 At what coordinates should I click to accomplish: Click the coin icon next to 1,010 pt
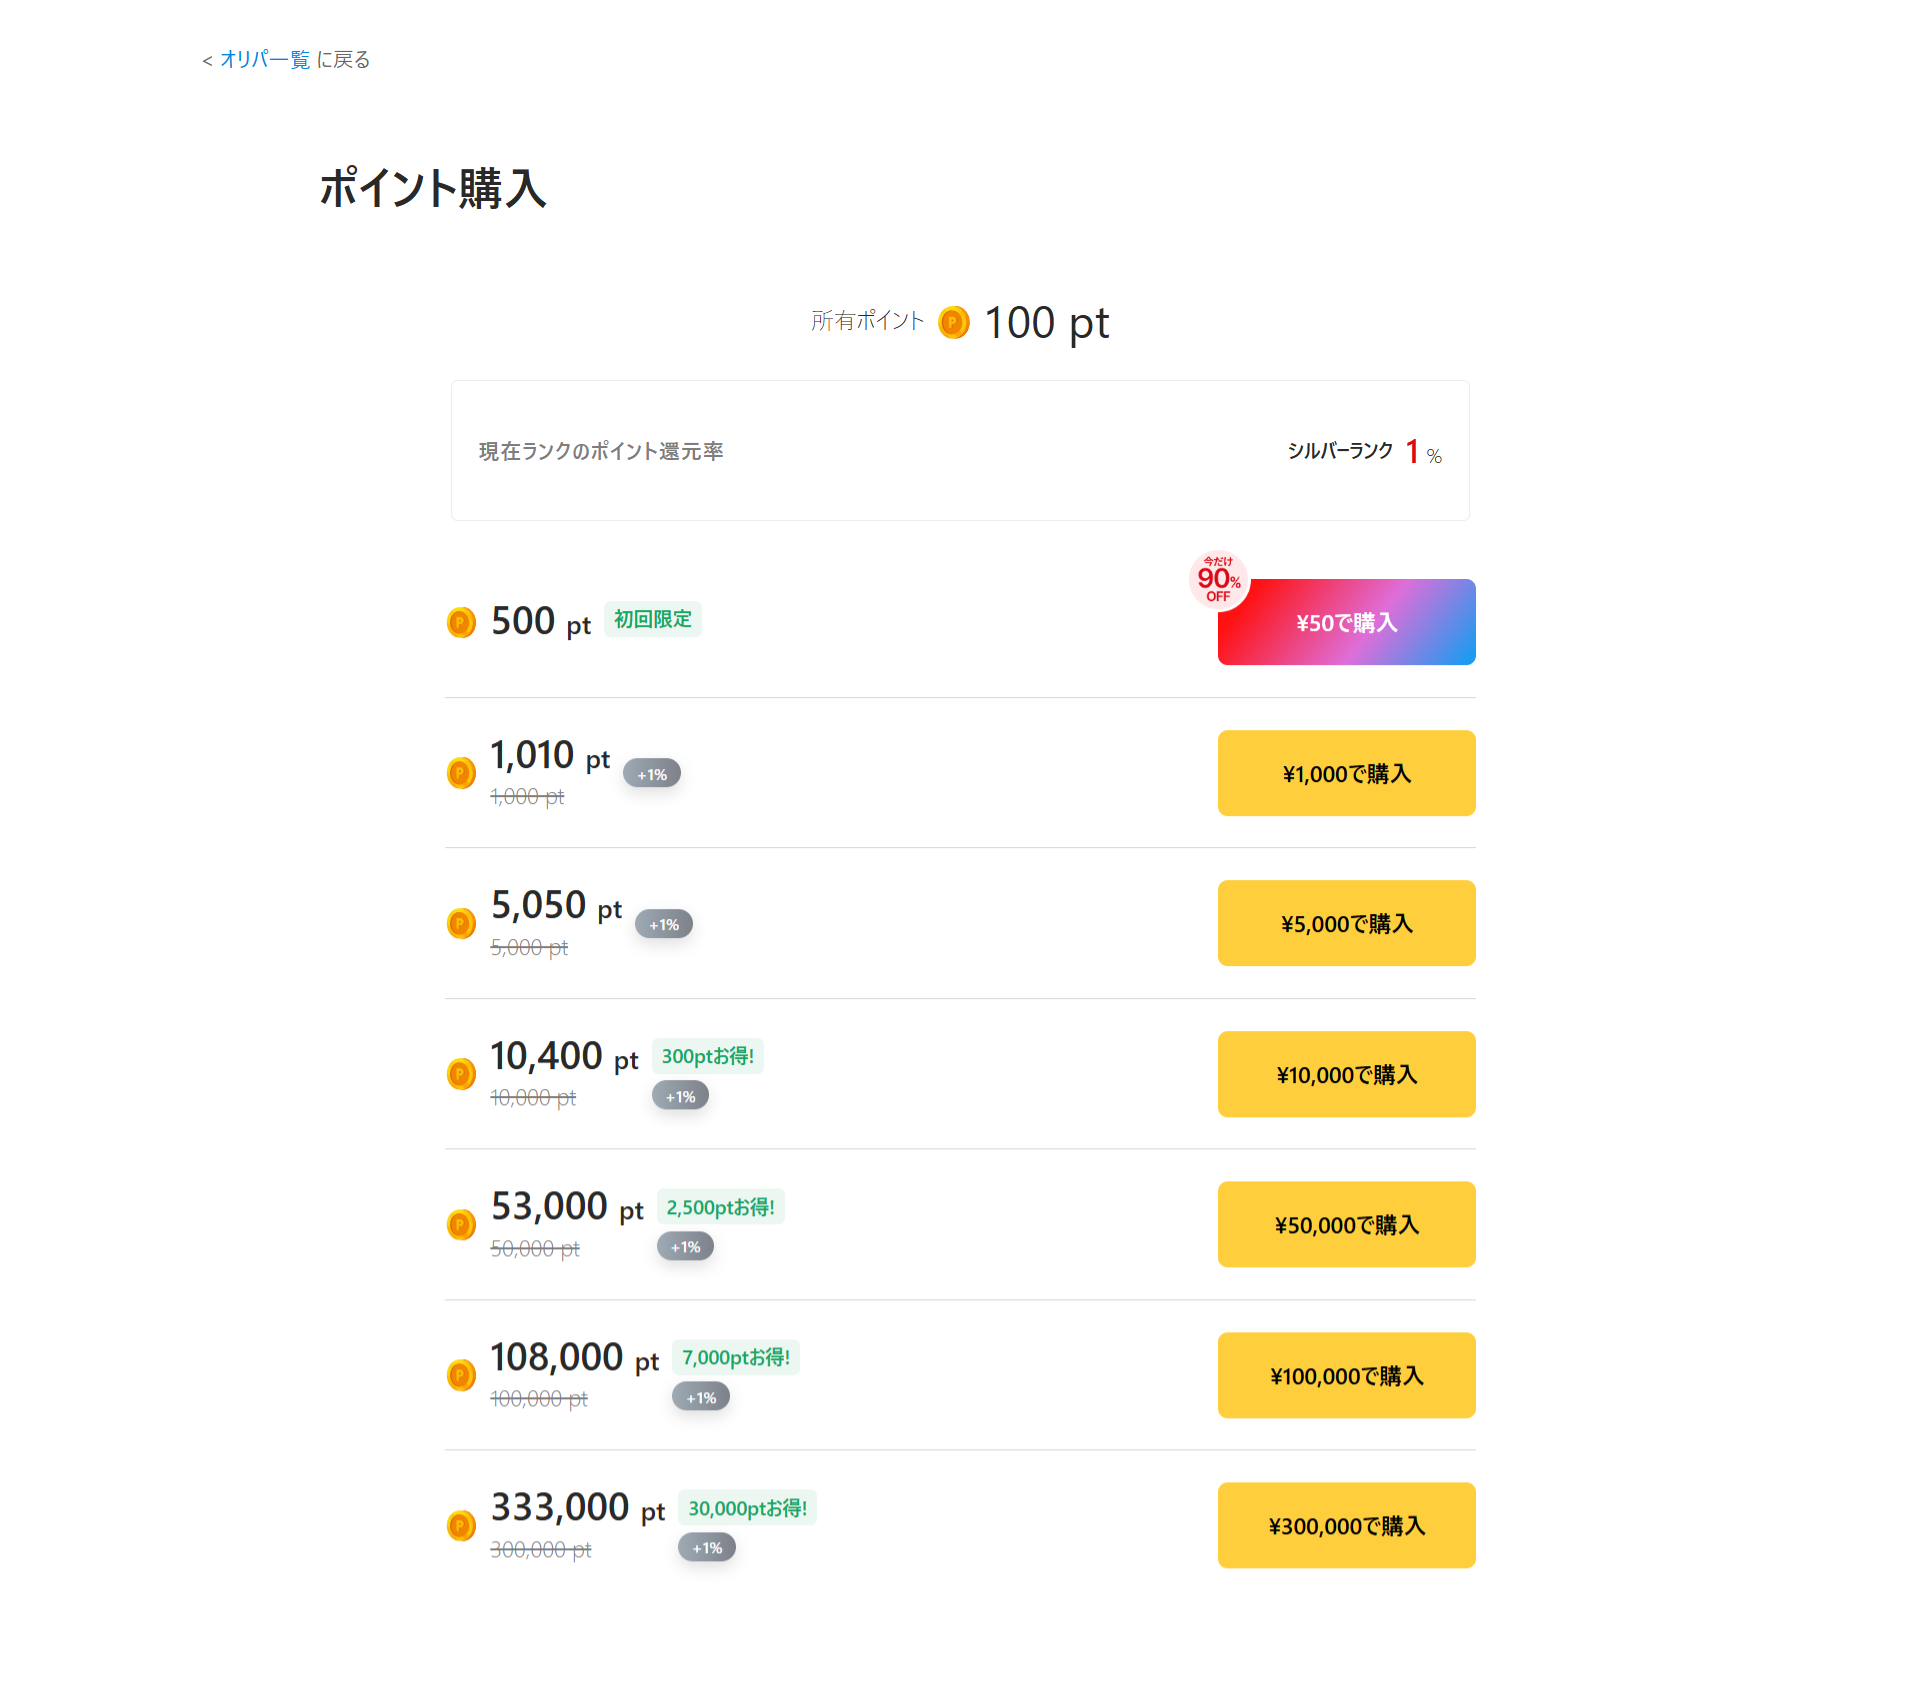pos(466,771)
